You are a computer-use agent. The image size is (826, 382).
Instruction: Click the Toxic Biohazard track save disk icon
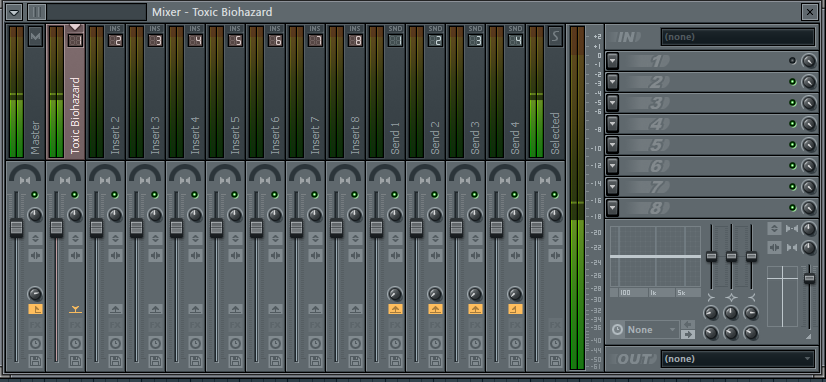tap(75, 361)
